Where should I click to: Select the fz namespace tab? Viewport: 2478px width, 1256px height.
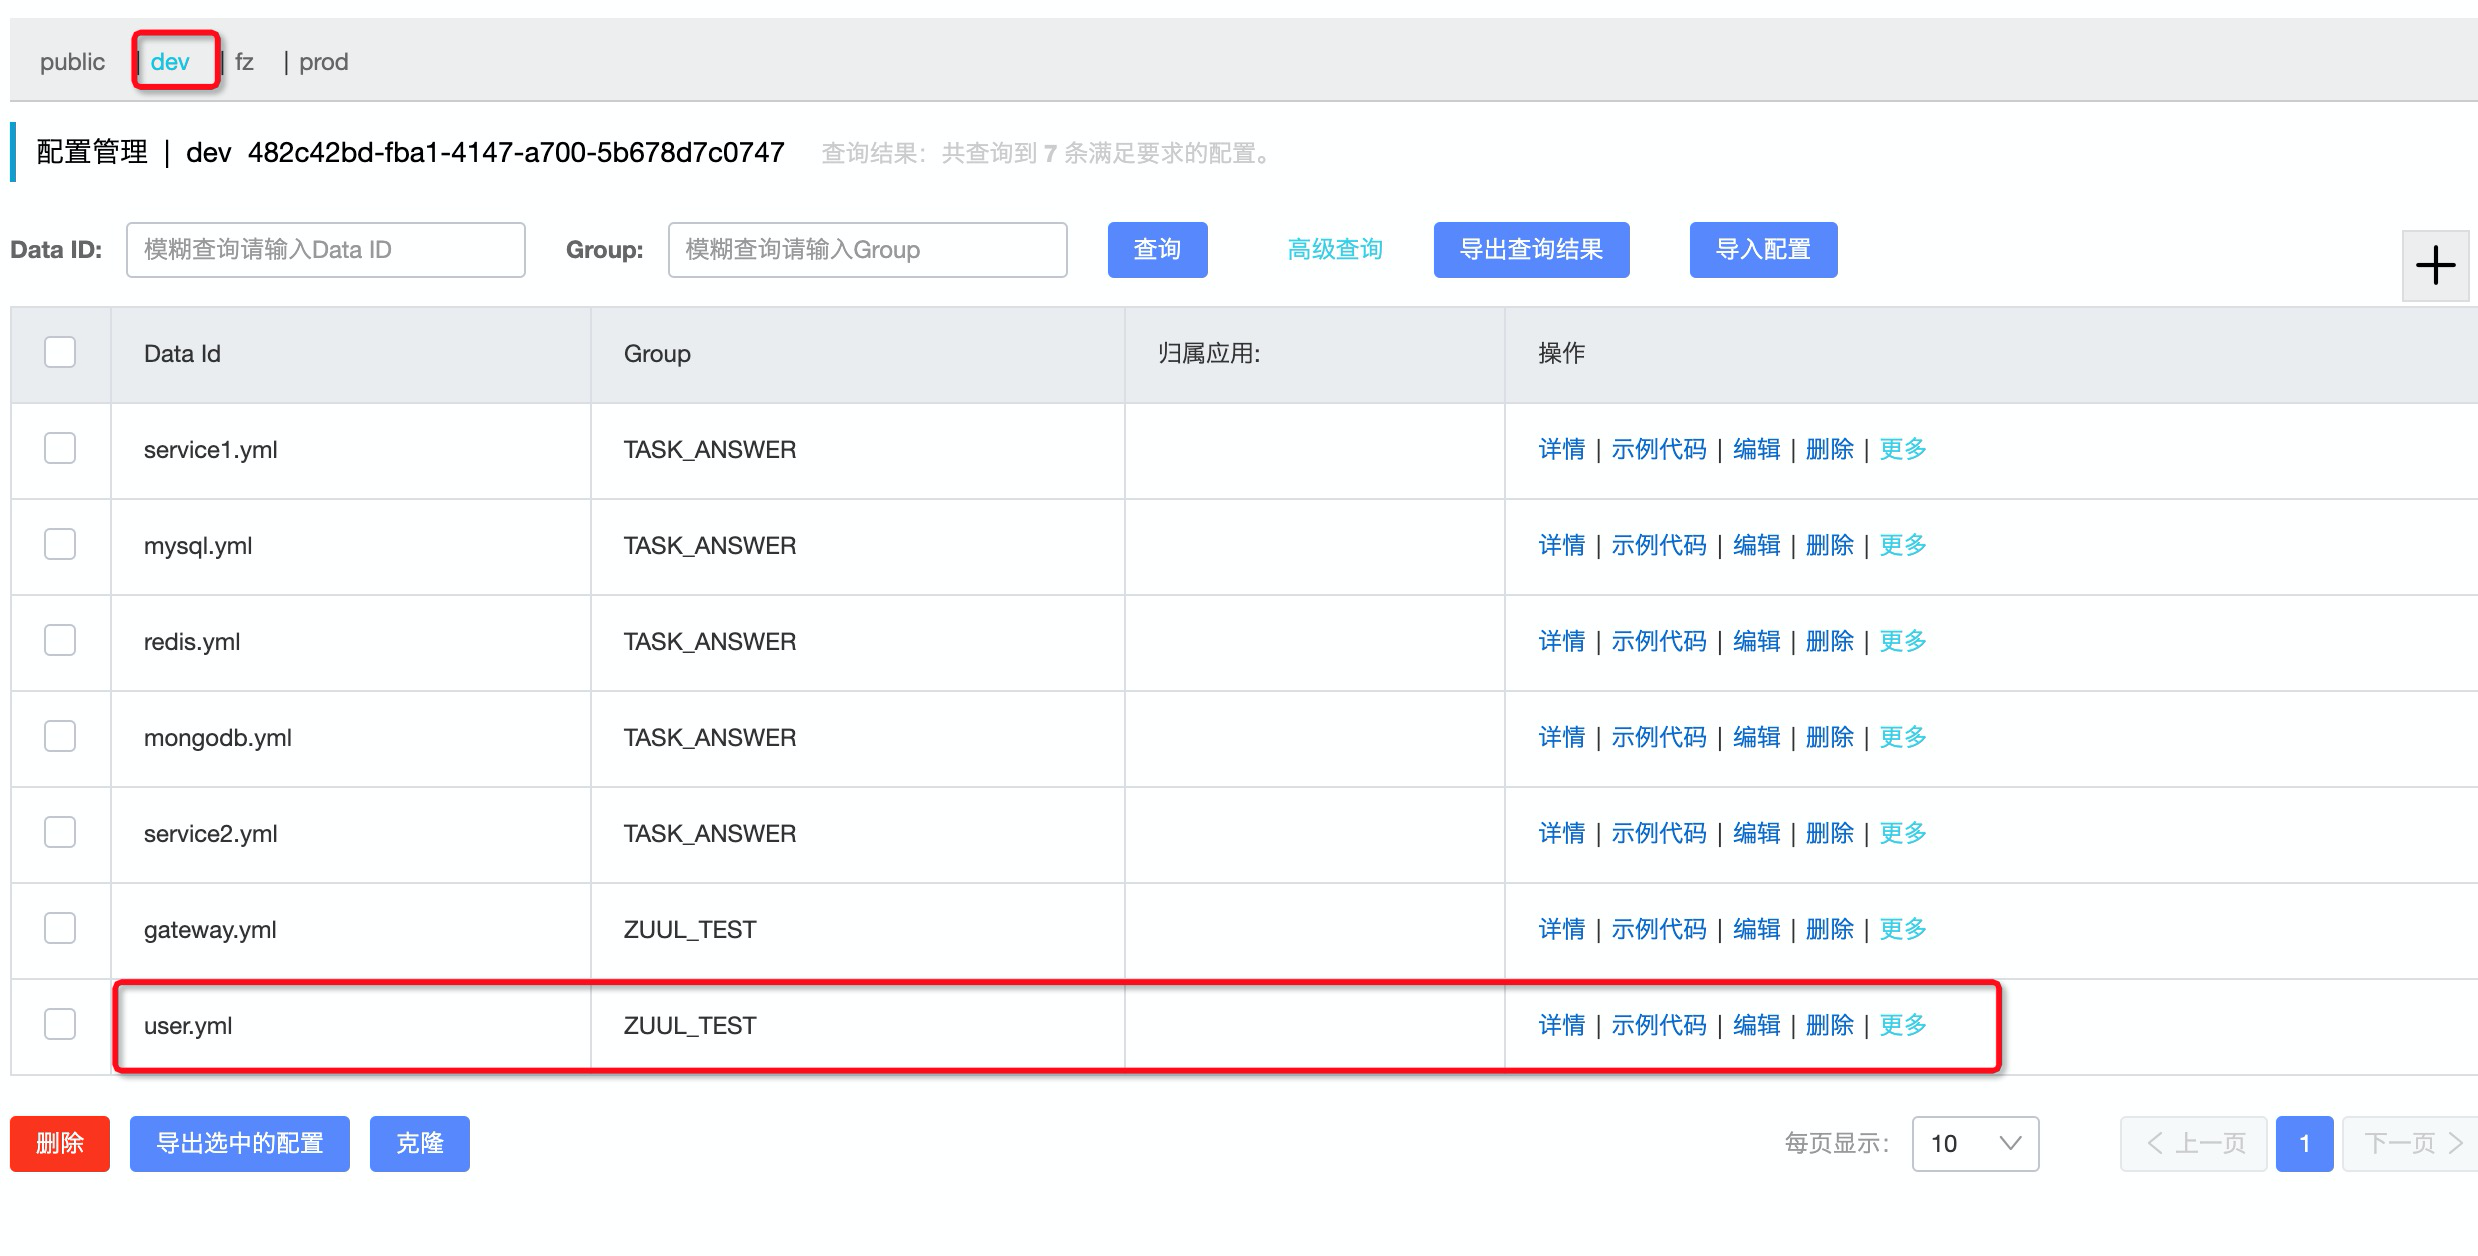click(244, 62)
